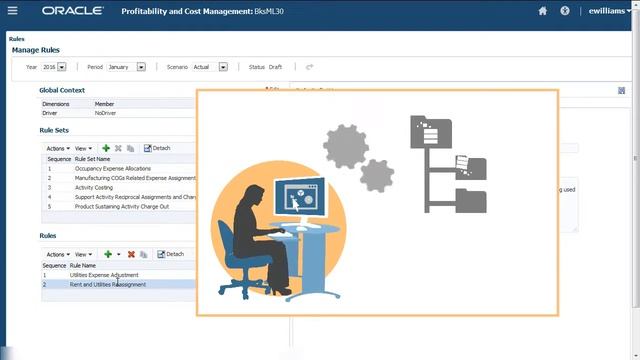This screenshot has width=640, height=360.
Task: Click the Rules breadcrumb link
Action: (x=16, y=39)
